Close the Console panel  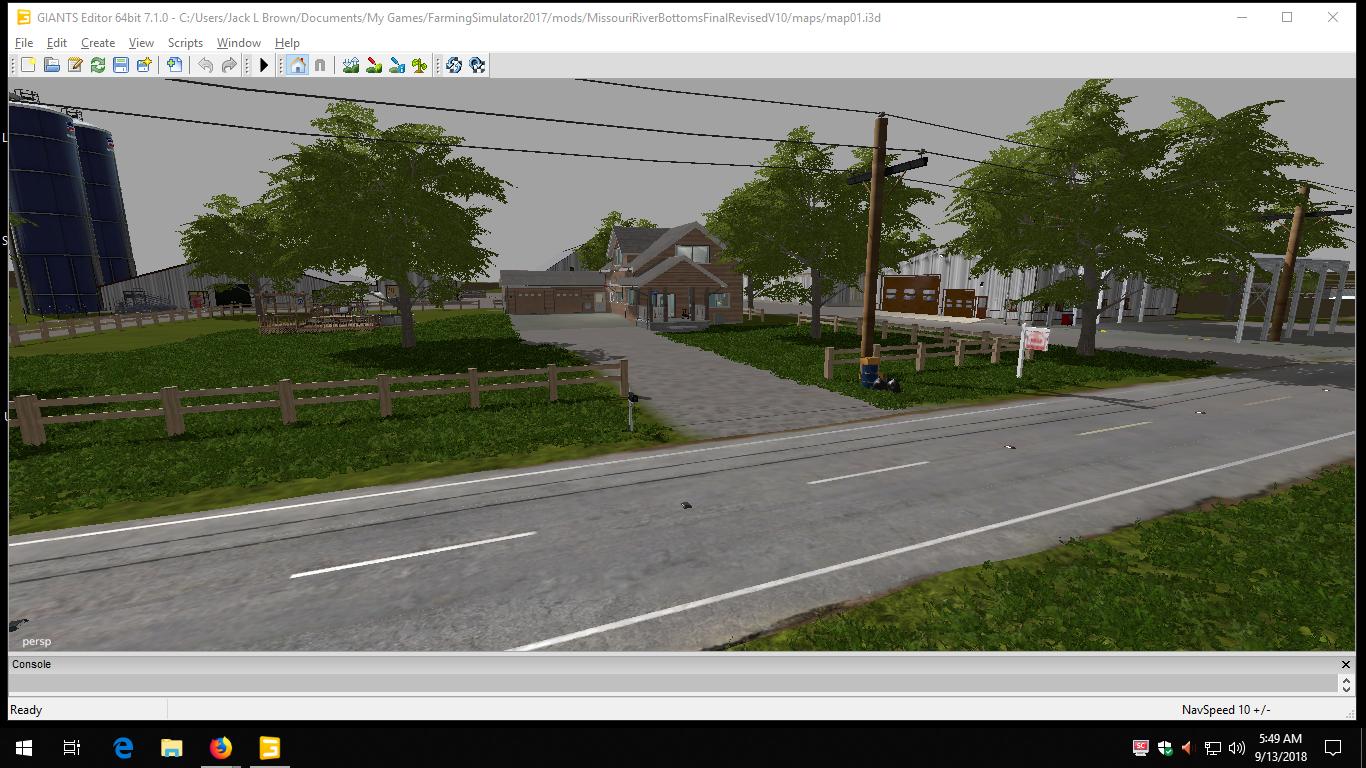tap(1345, 664)
